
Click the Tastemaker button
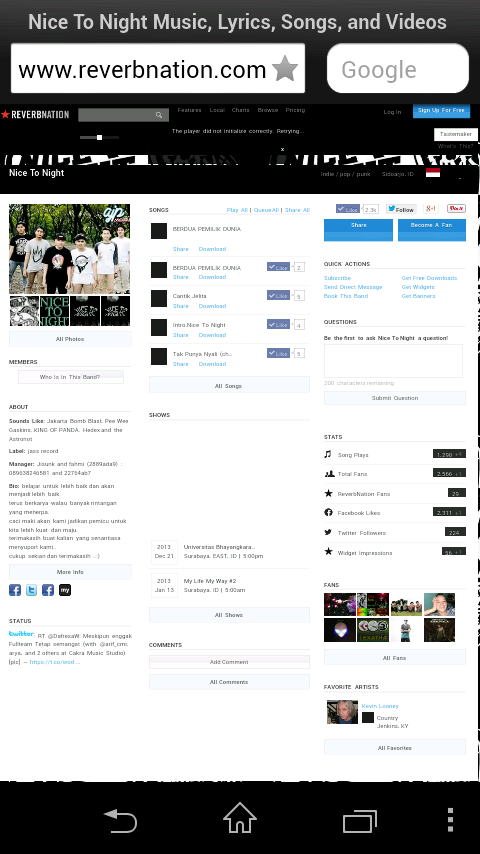(456, 134)
